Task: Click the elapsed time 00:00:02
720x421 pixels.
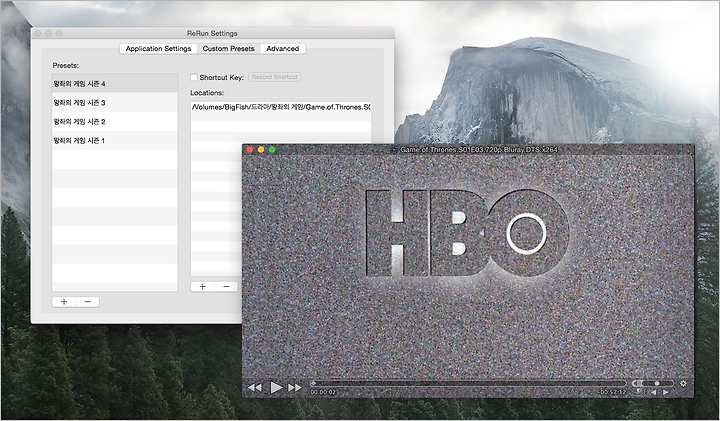Action: (x=323, y=393)
